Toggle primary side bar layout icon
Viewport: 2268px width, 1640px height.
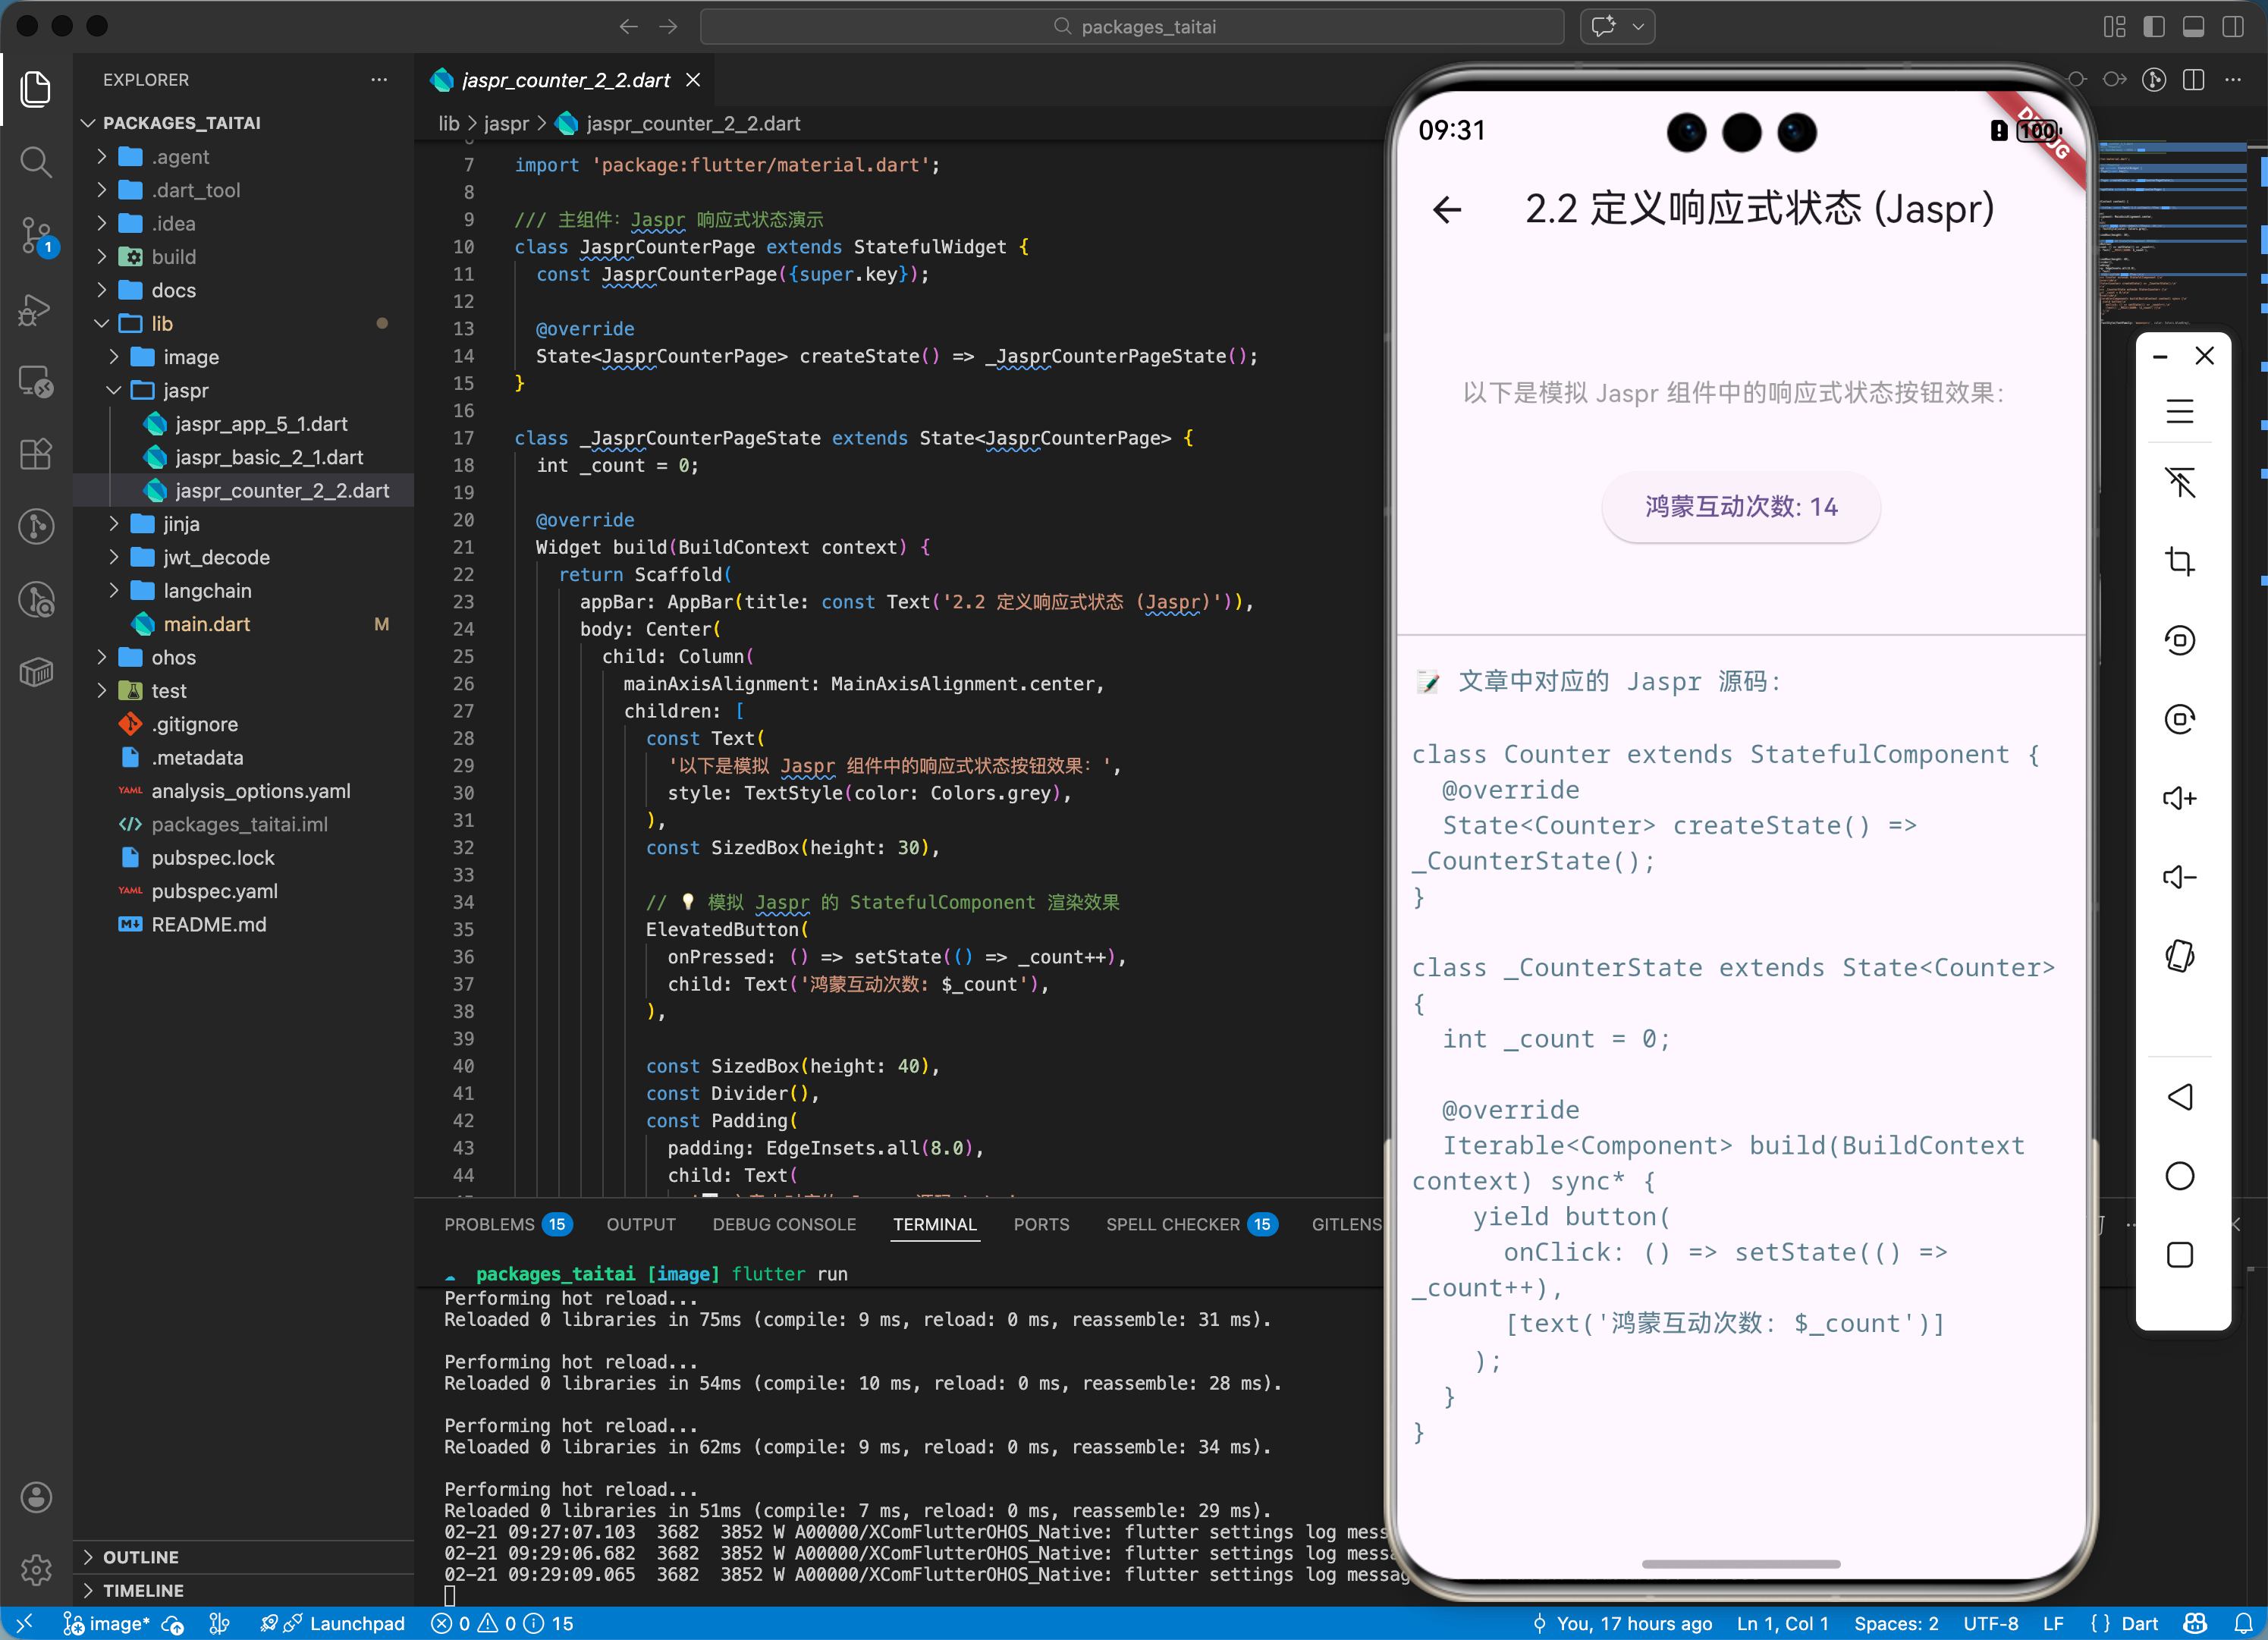tap(2154, 27)
